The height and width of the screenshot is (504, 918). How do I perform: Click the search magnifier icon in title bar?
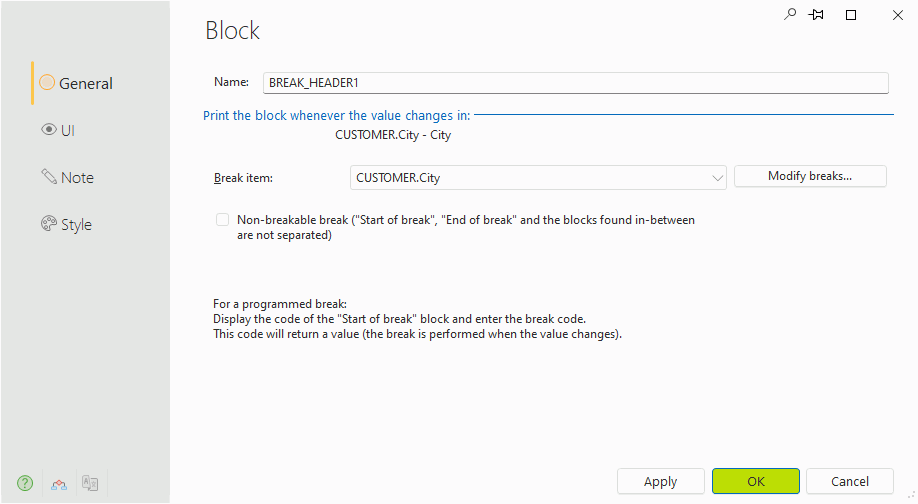(790, 14)
